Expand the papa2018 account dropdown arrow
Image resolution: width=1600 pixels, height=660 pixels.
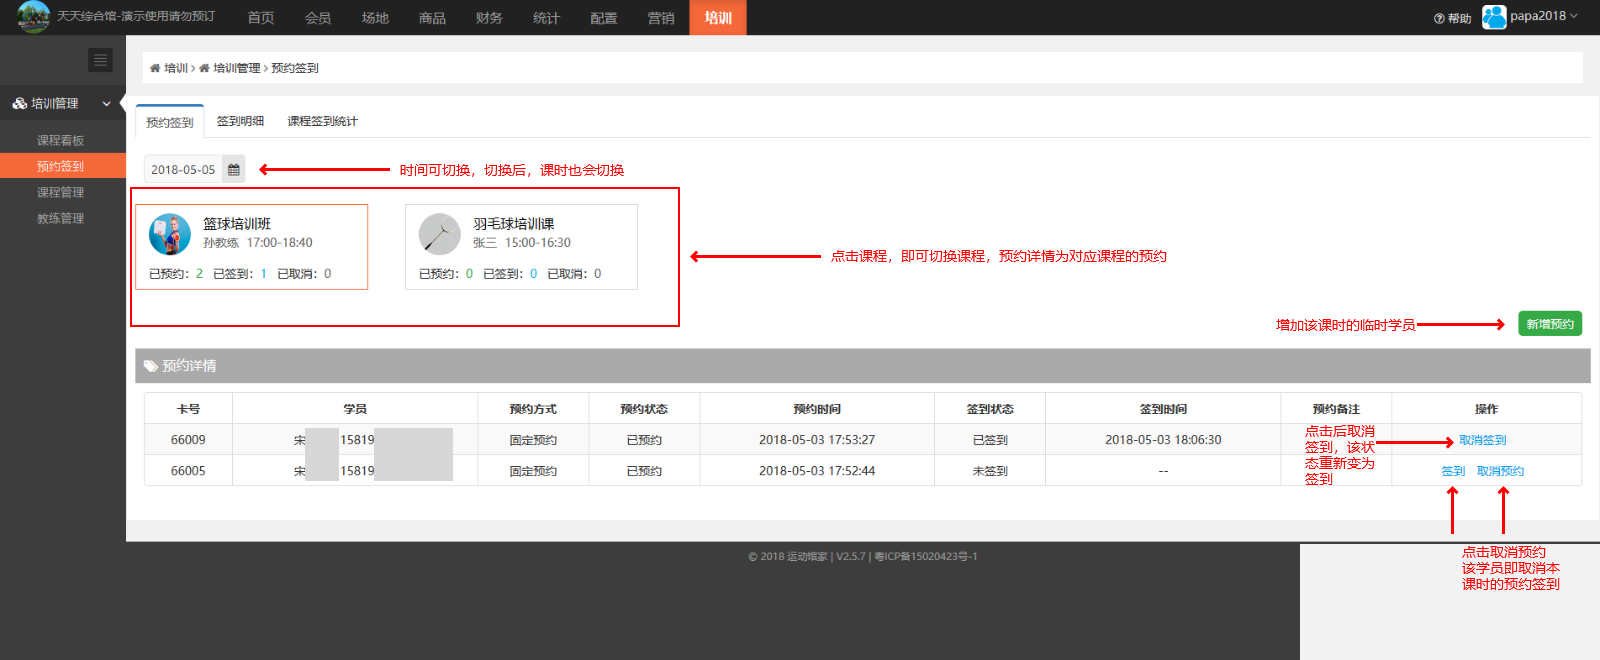[x=1574, y=16]
